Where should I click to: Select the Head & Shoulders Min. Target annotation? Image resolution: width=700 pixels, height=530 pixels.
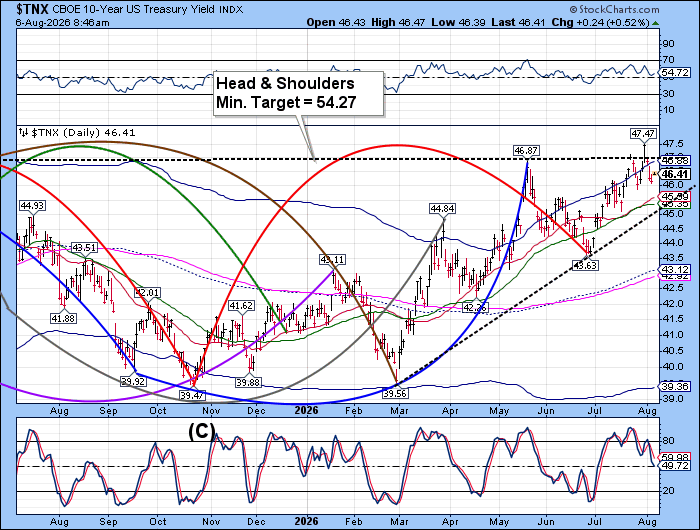coord(299,93)
